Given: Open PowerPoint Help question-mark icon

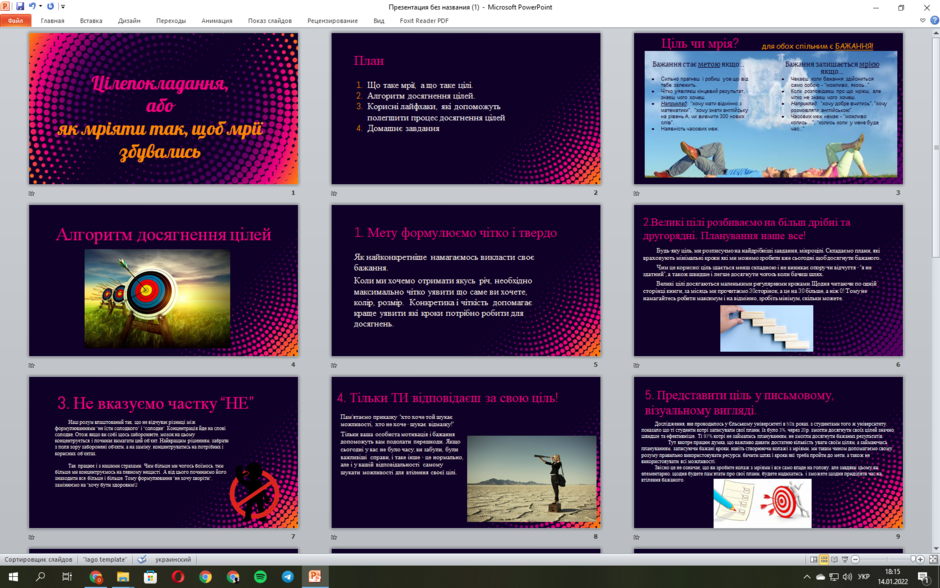Looking at the screenshot, I should click(x=934, y=20).
